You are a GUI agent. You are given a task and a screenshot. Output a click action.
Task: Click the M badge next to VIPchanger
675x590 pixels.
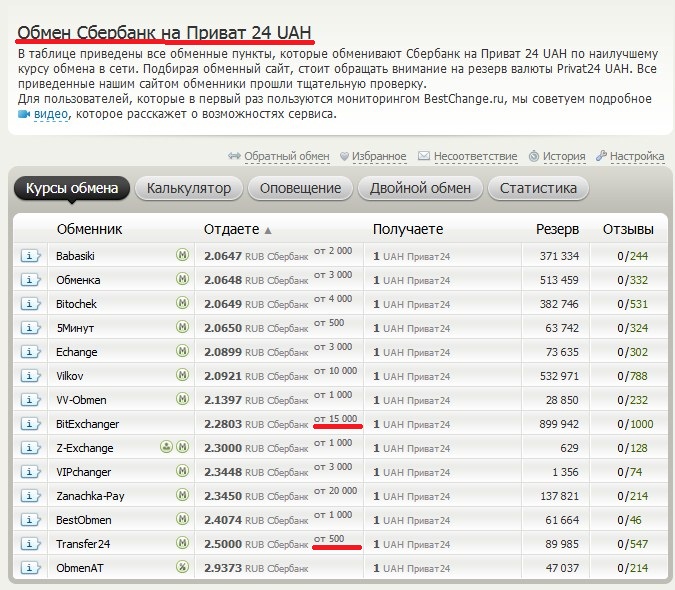(183, 471)
